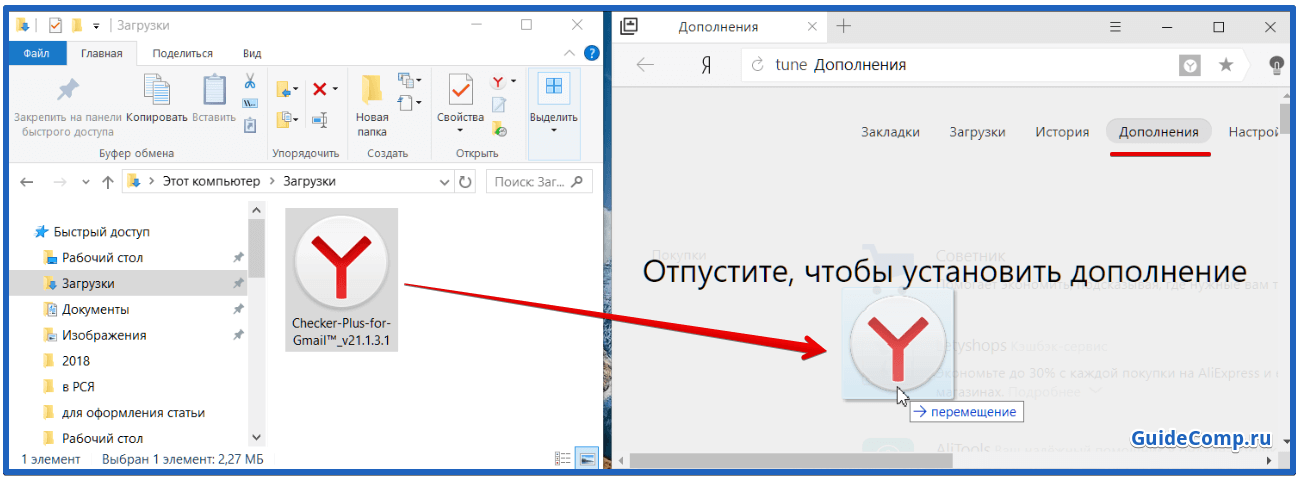
Task: Click the scissors Cut icon in Explorer ribbon
Action: 250,82
